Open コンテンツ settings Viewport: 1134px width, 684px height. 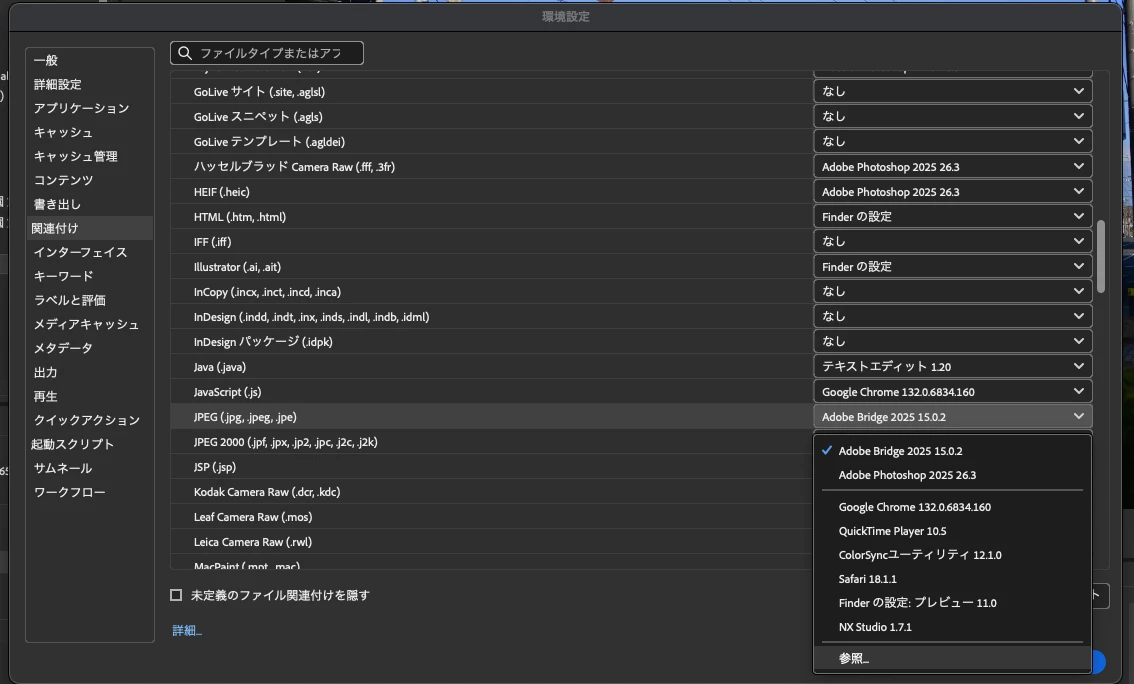pyautogui.click(x=63, y=180)
